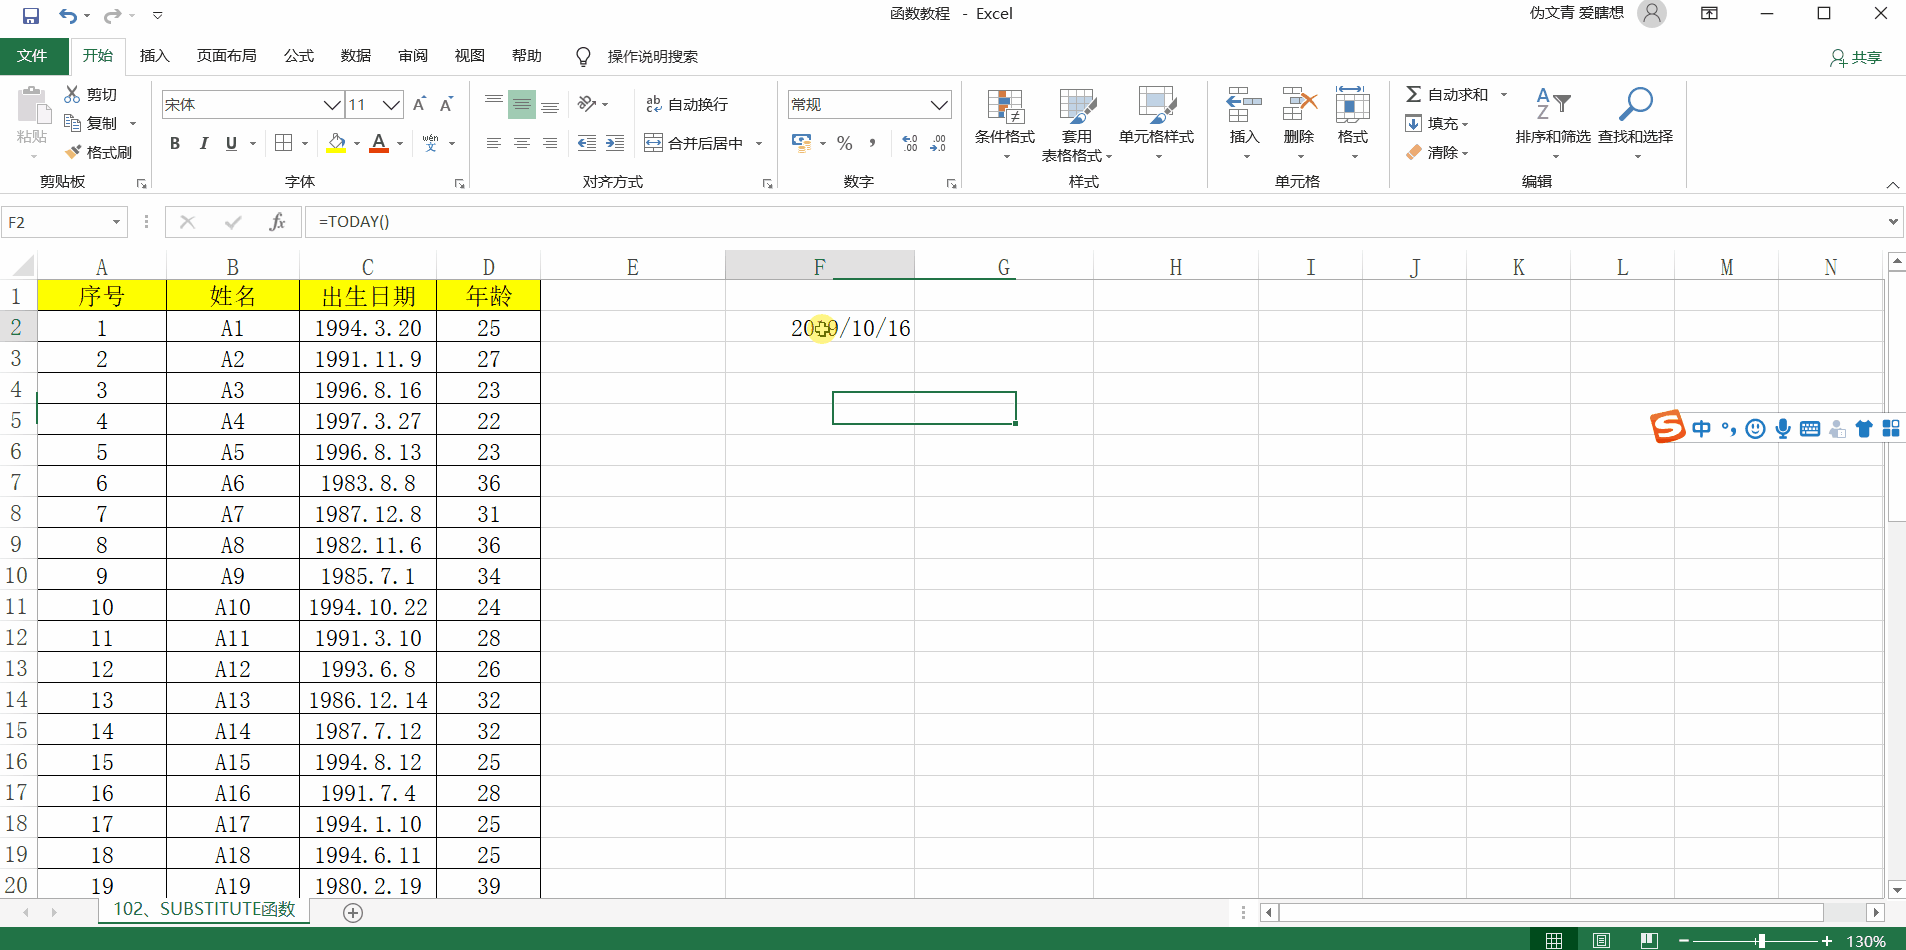Click the percent style icon
Image resolution: width=1906 pixels, height=950 pixels.
[845, 143]
